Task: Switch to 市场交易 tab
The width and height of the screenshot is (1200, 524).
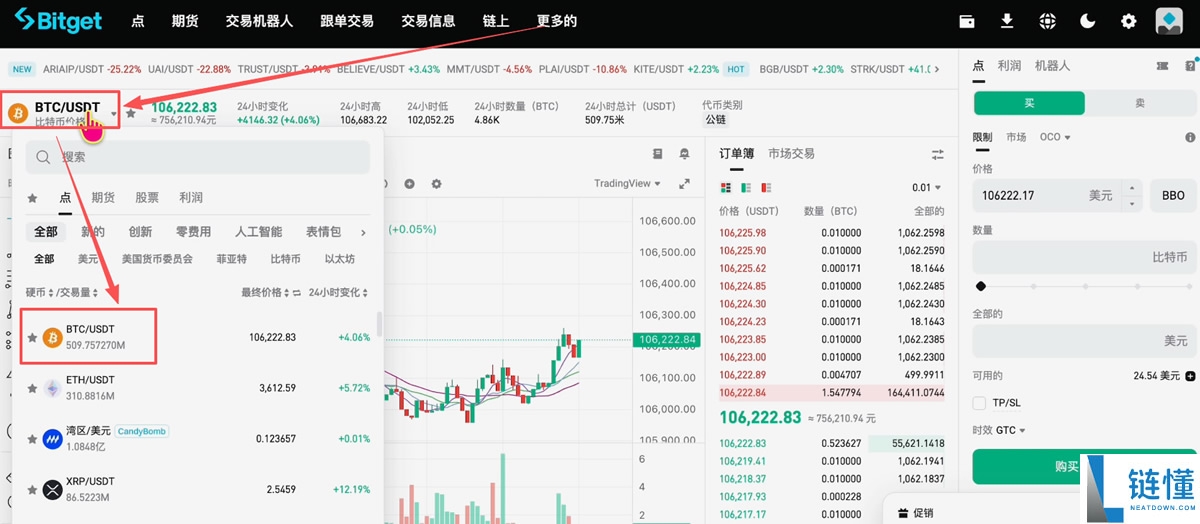Action: (791, 154)
